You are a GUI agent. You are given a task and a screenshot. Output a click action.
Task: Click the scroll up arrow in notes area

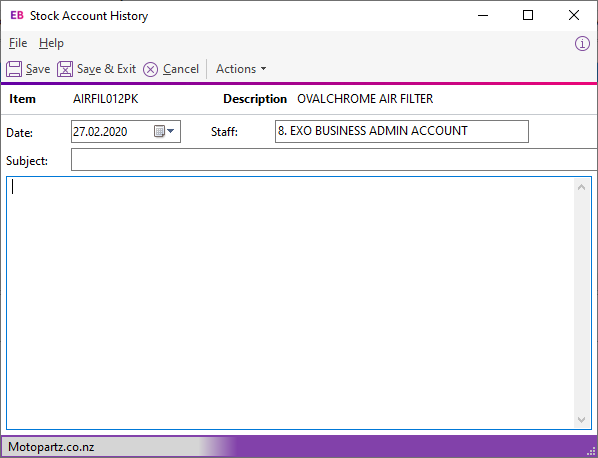tap(582, 187)
